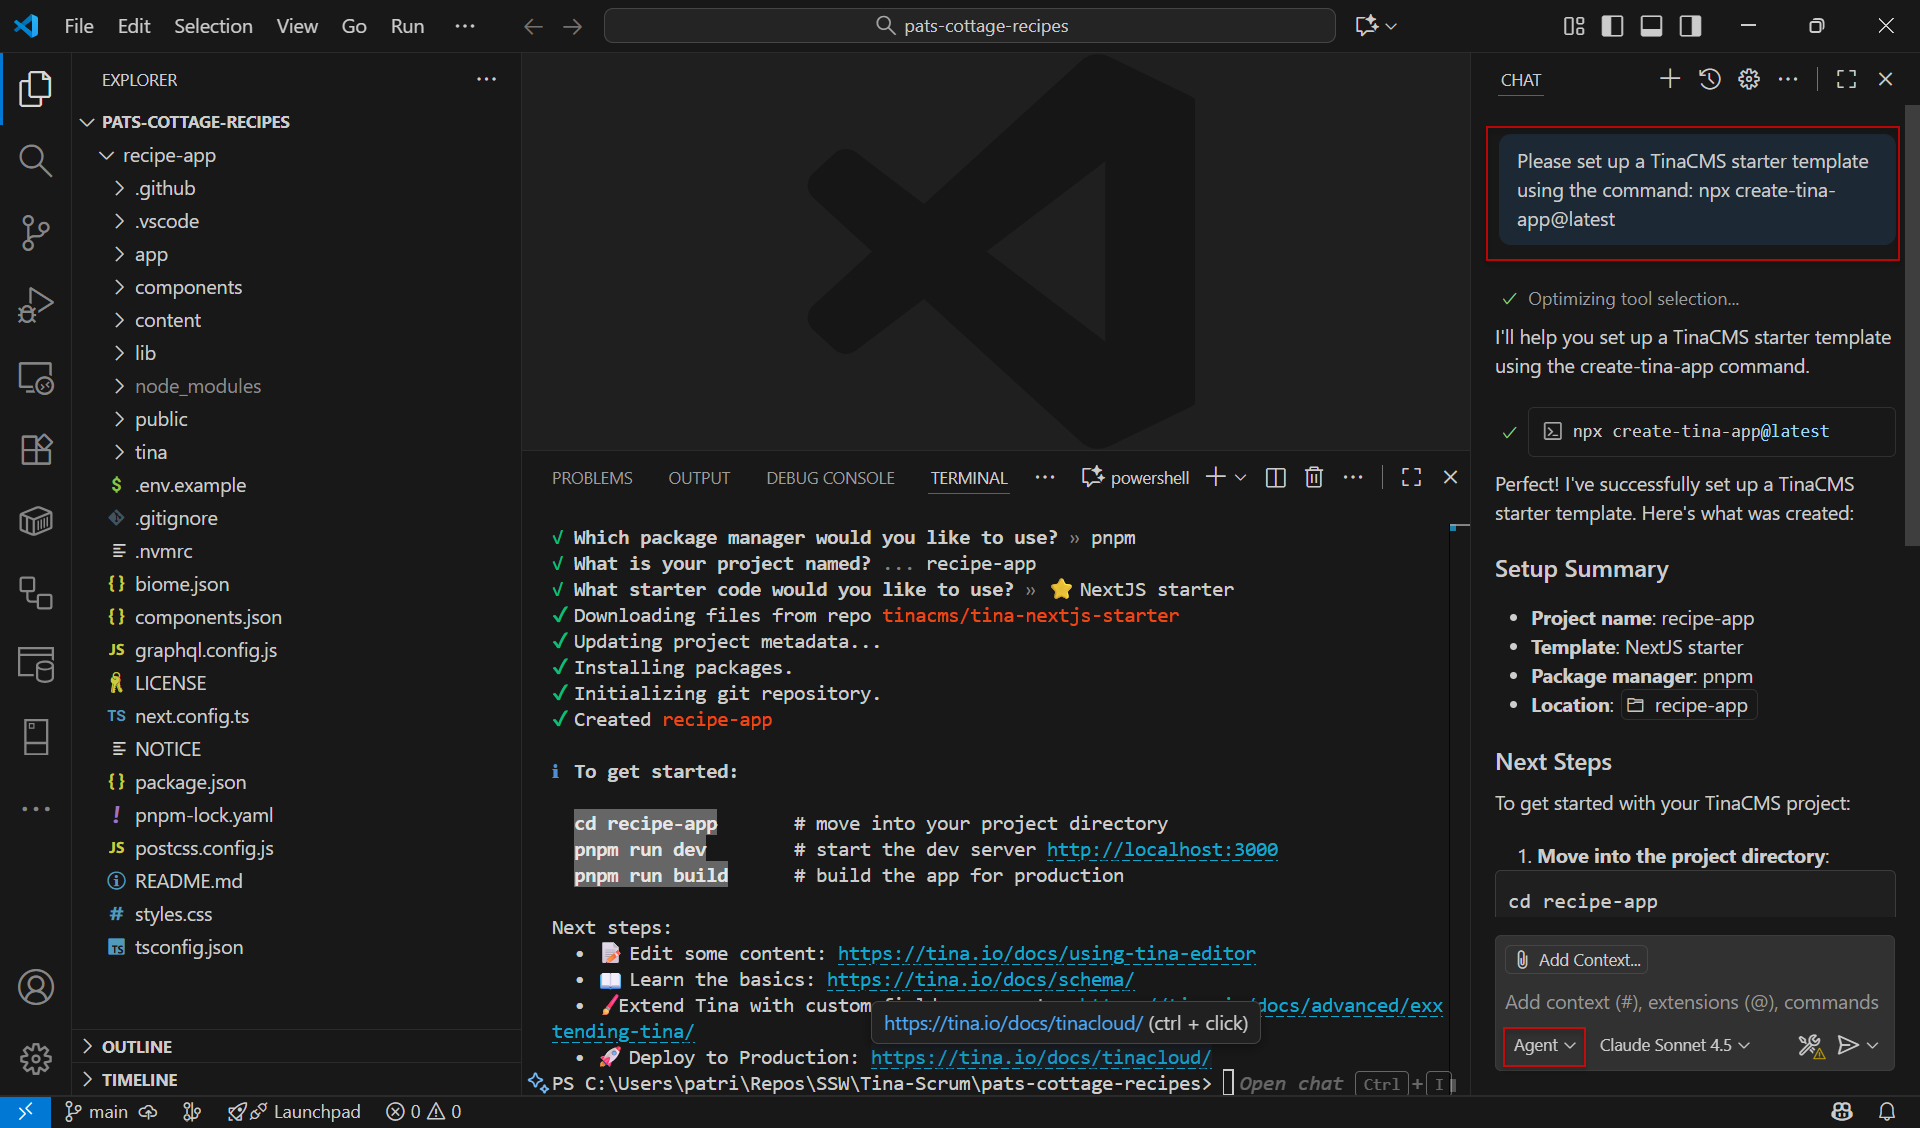
Task: Click the chat panel vertical scrollbar
Action: (1911, 325)
